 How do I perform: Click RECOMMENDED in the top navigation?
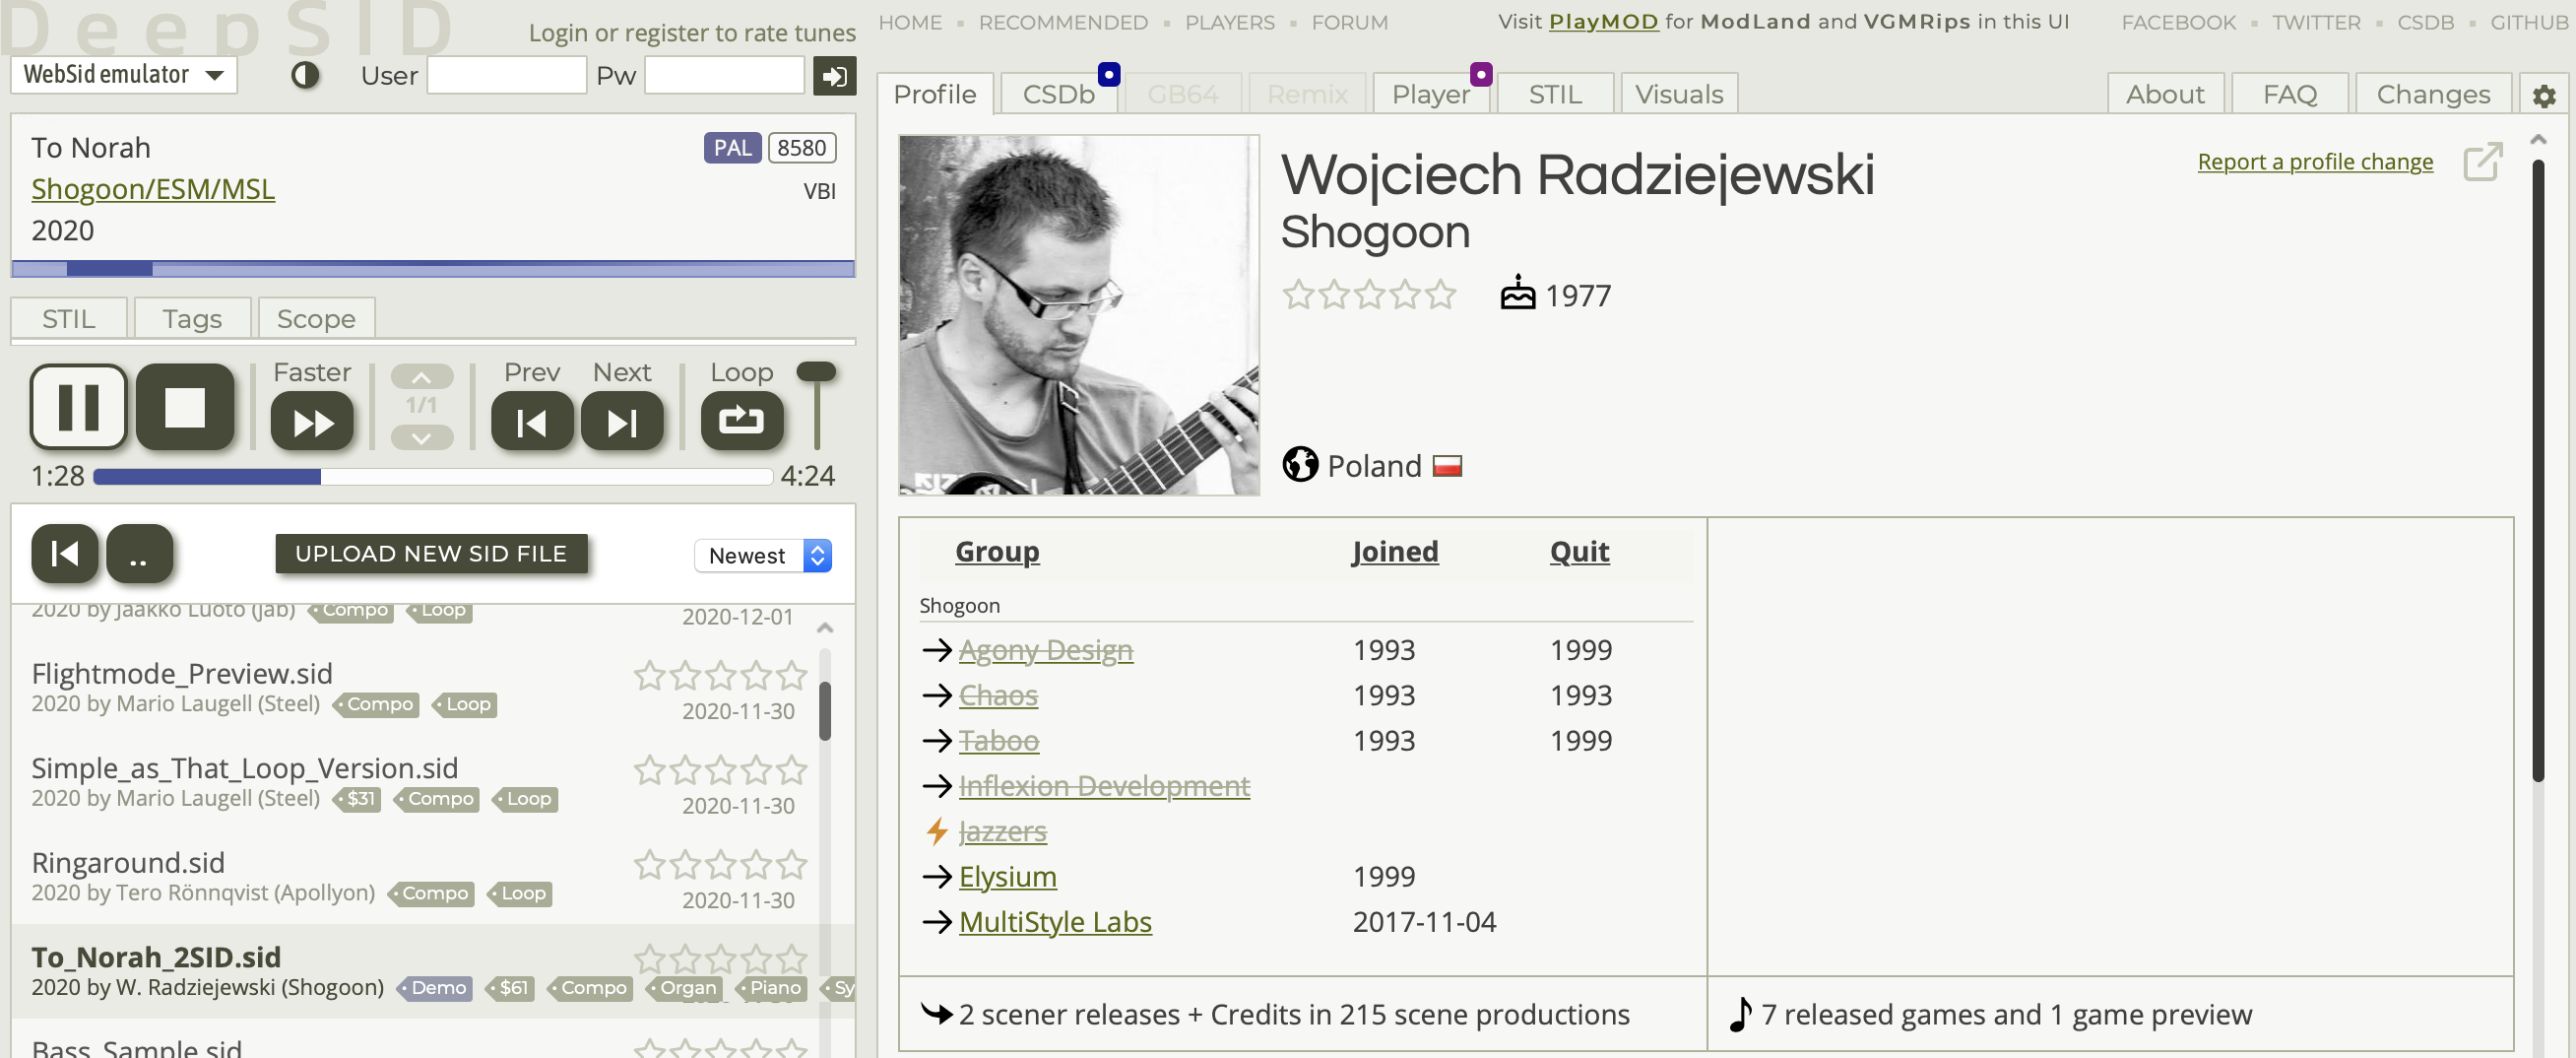click(1063, 22)
